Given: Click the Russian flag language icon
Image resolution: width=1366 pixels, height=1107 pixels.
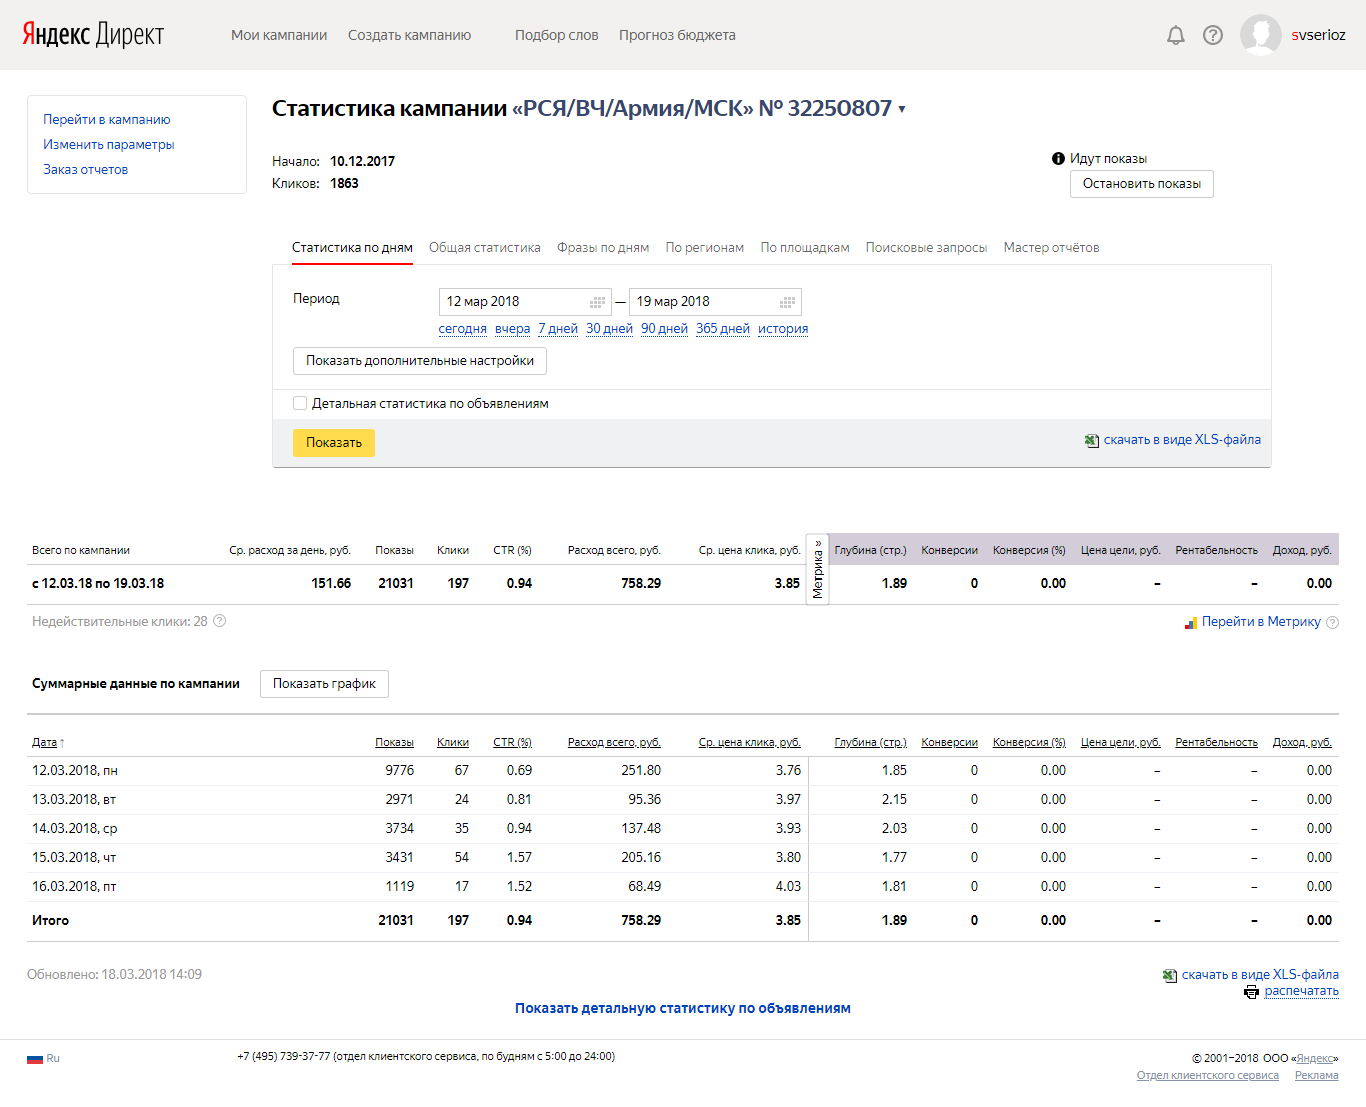Looking at the screenshot, I should tap(35, 1058).
